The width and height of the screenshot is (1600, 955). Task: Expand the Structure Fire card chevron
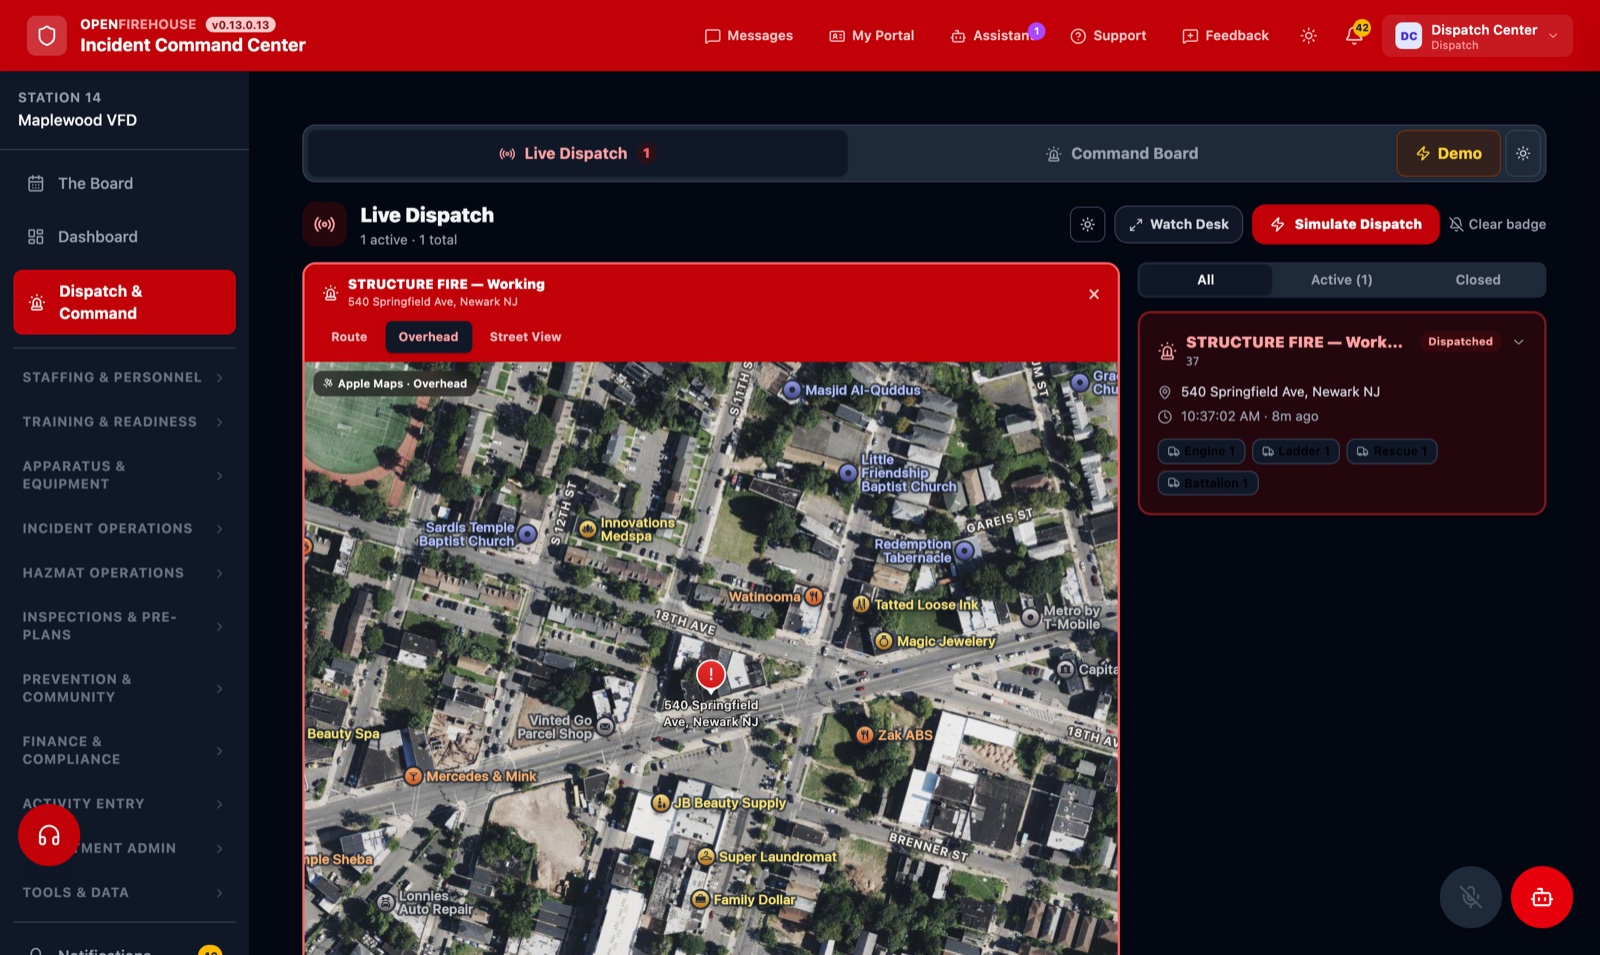(x=1519, y=342)
